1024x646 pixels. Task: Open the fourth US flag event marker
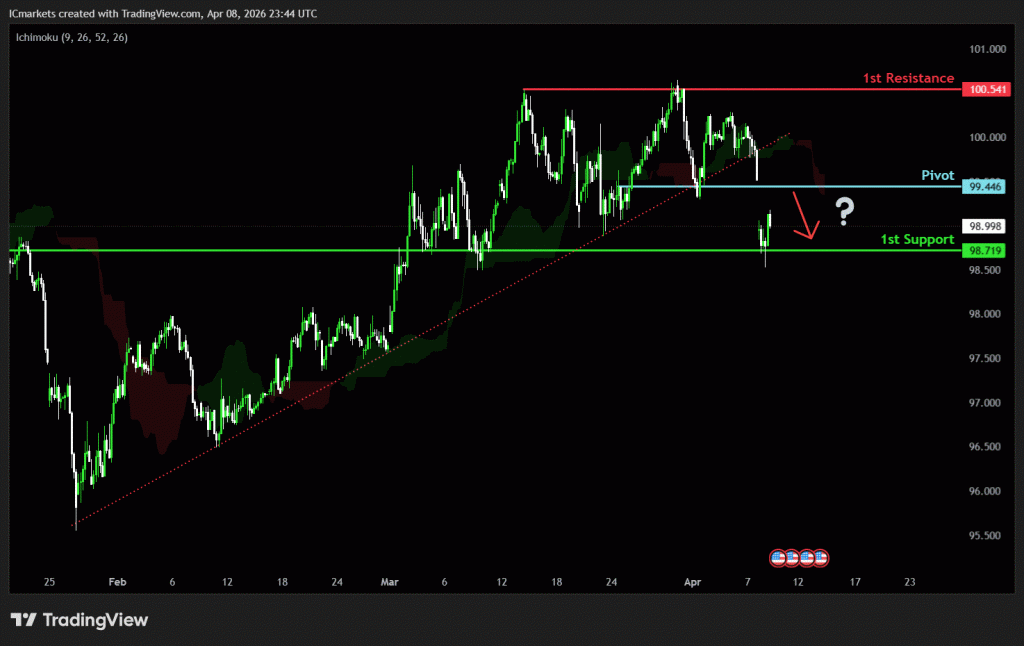(819, 557)
